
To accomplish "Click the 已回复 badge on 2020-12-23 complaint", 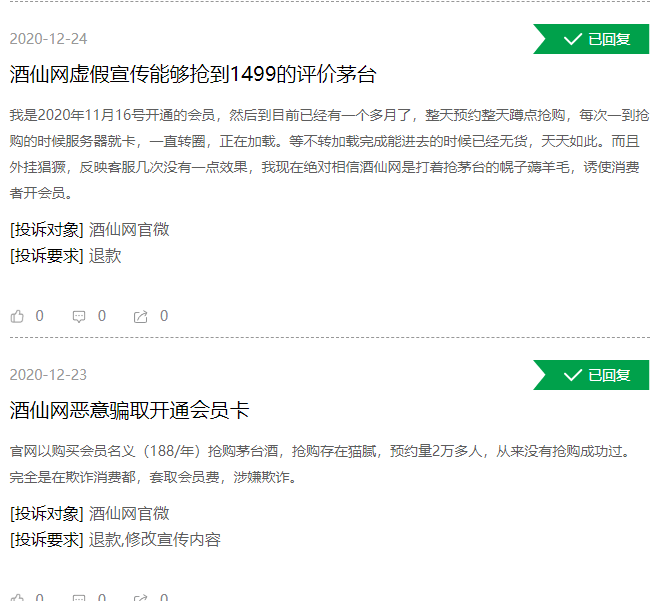I will pyautogui.click(x=592, y=375).
